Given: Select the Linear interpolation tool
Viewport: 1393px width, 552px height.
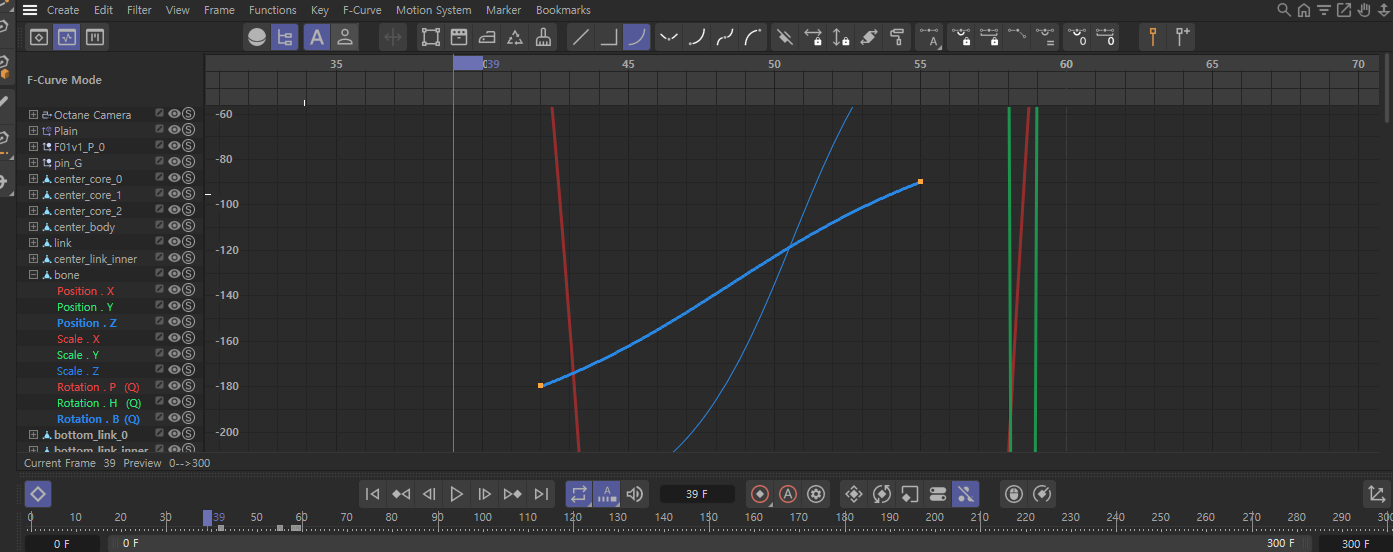Looking at the screenshot, I should pyautogui.click(x=579, y=38).
